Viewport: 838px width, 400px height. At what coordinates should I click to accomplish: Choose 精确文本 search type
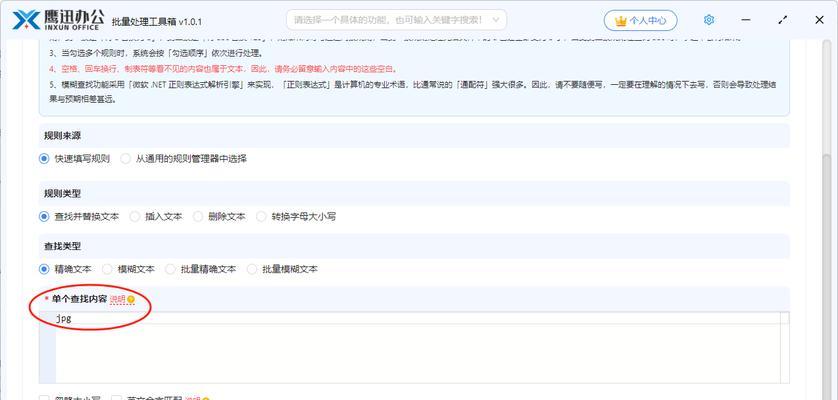65,269
